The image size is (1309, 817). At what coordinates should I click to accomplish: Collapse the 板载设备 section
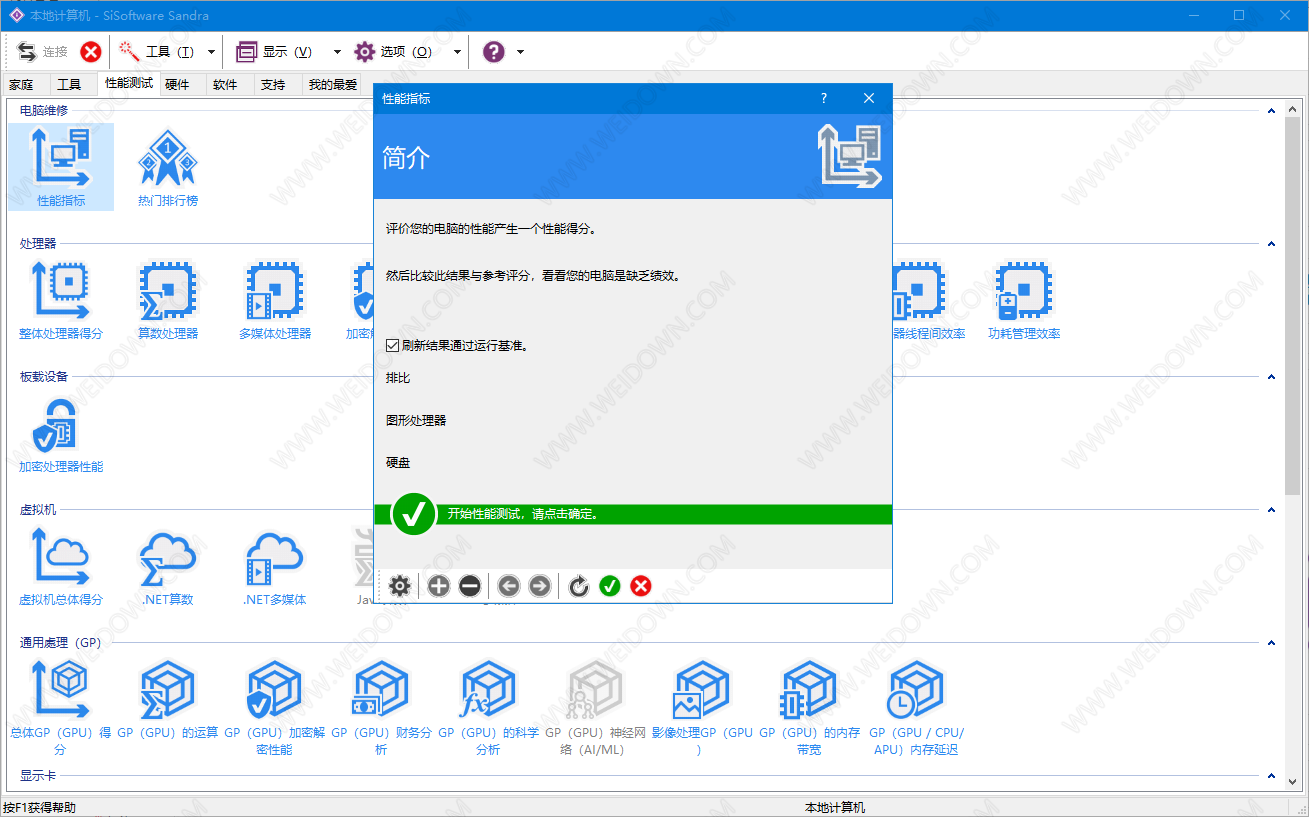[x=1272, y=377]
